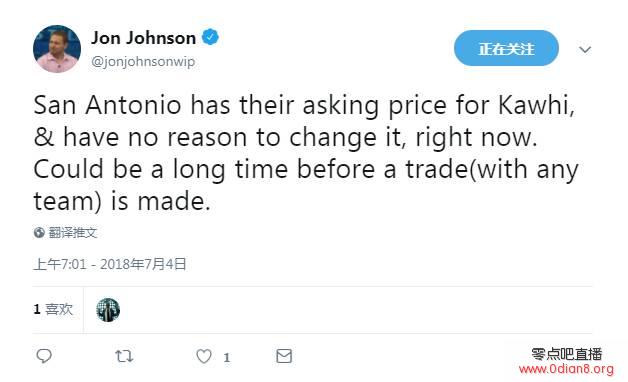Click the blue verified badge beside Jon Johnson
Screen dimensions: 628x382
click(x=210, y=37)
